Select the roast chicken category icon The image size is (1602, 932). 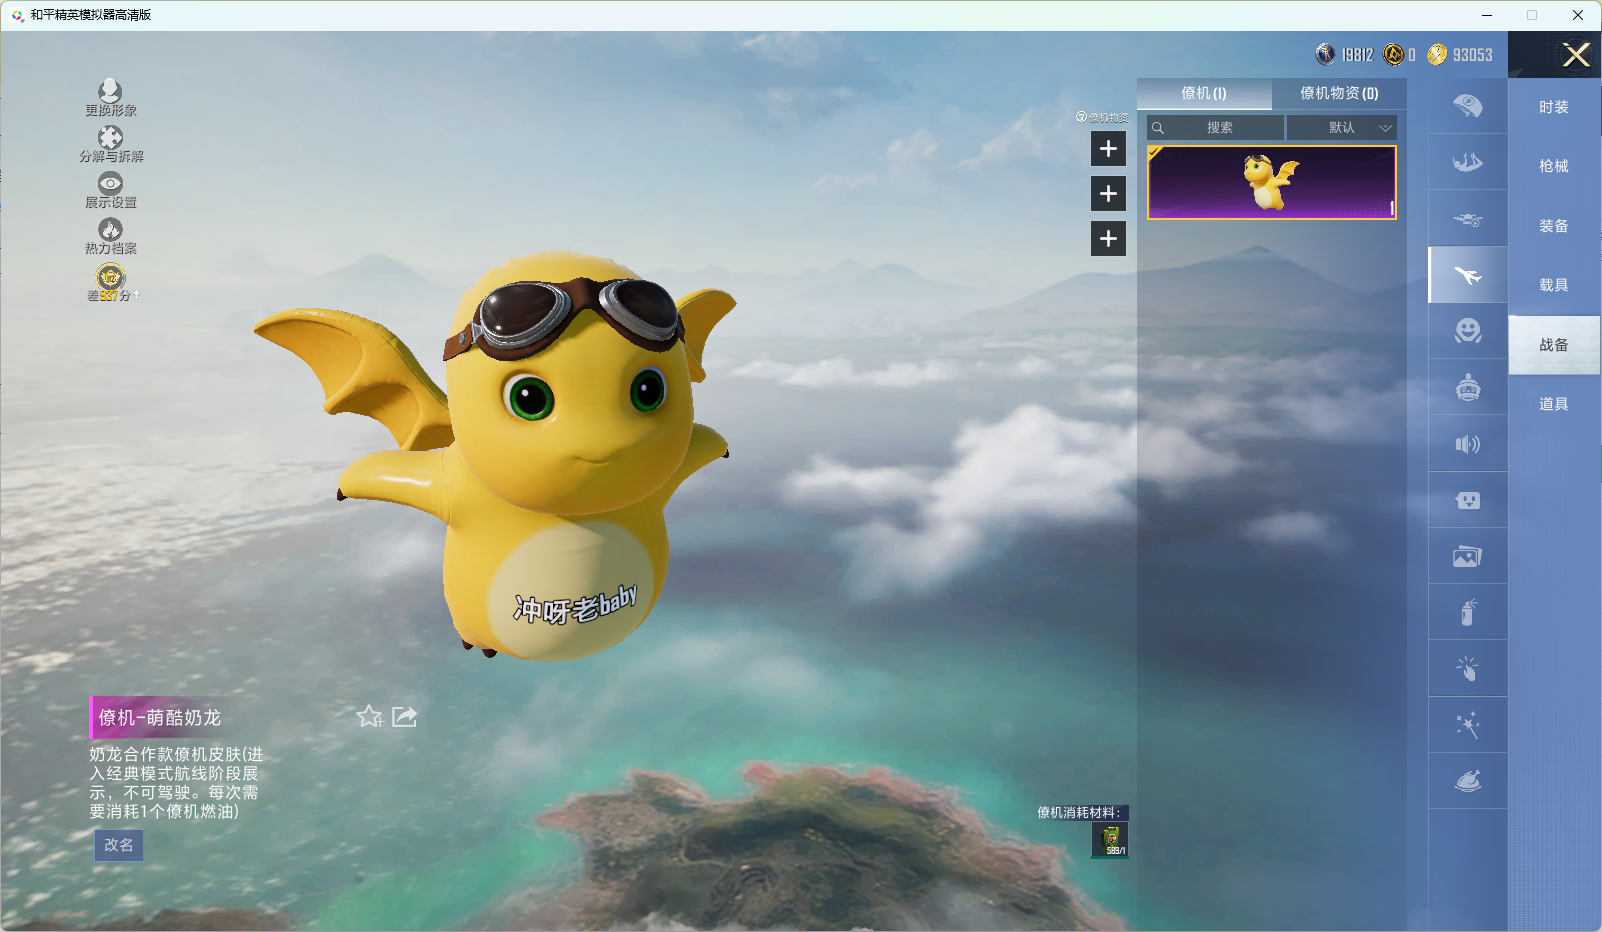pos(1468,781)
